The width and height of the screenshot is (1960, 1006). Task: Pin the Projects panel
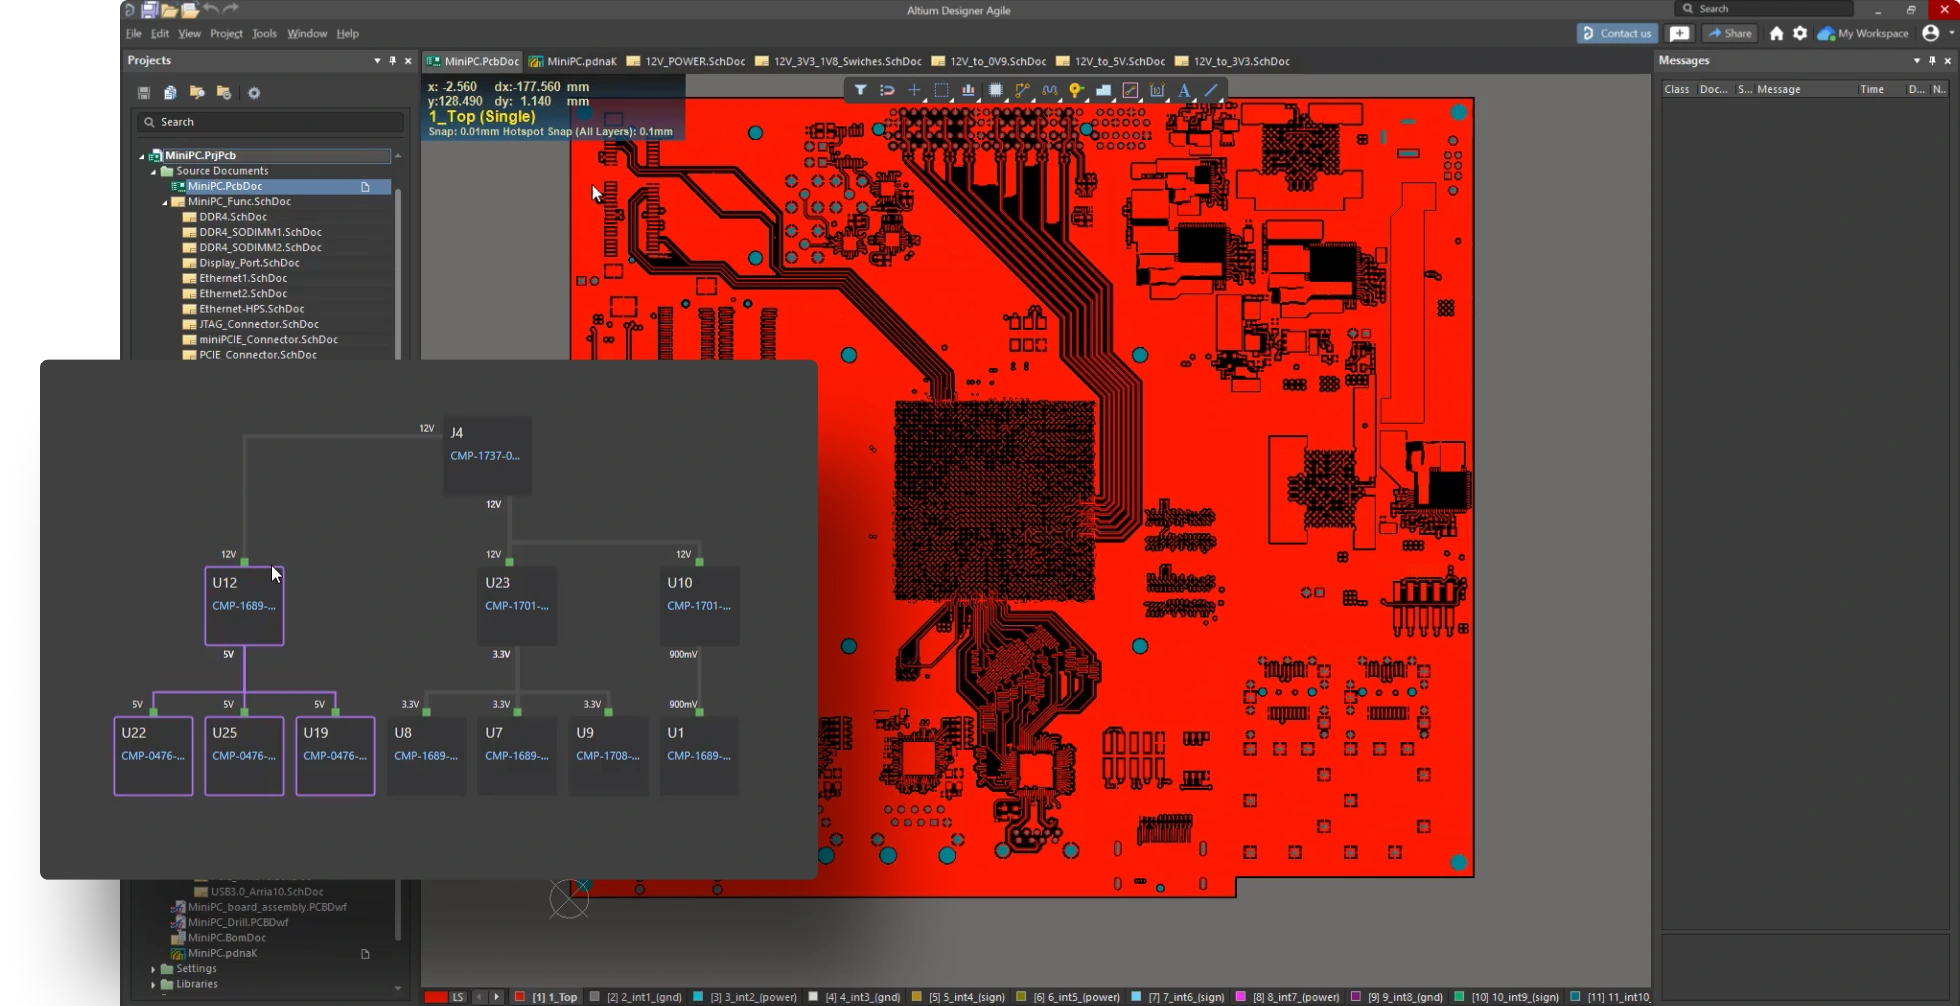392,61
